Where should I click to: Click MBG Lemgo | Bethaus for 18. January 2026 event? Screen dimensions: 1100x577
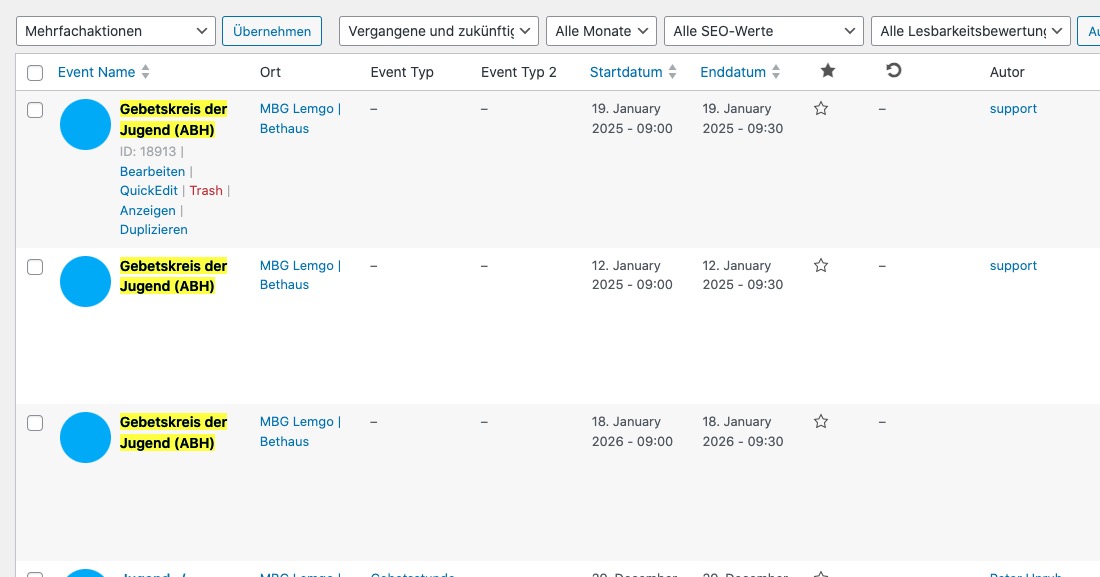tap(300, 432)
